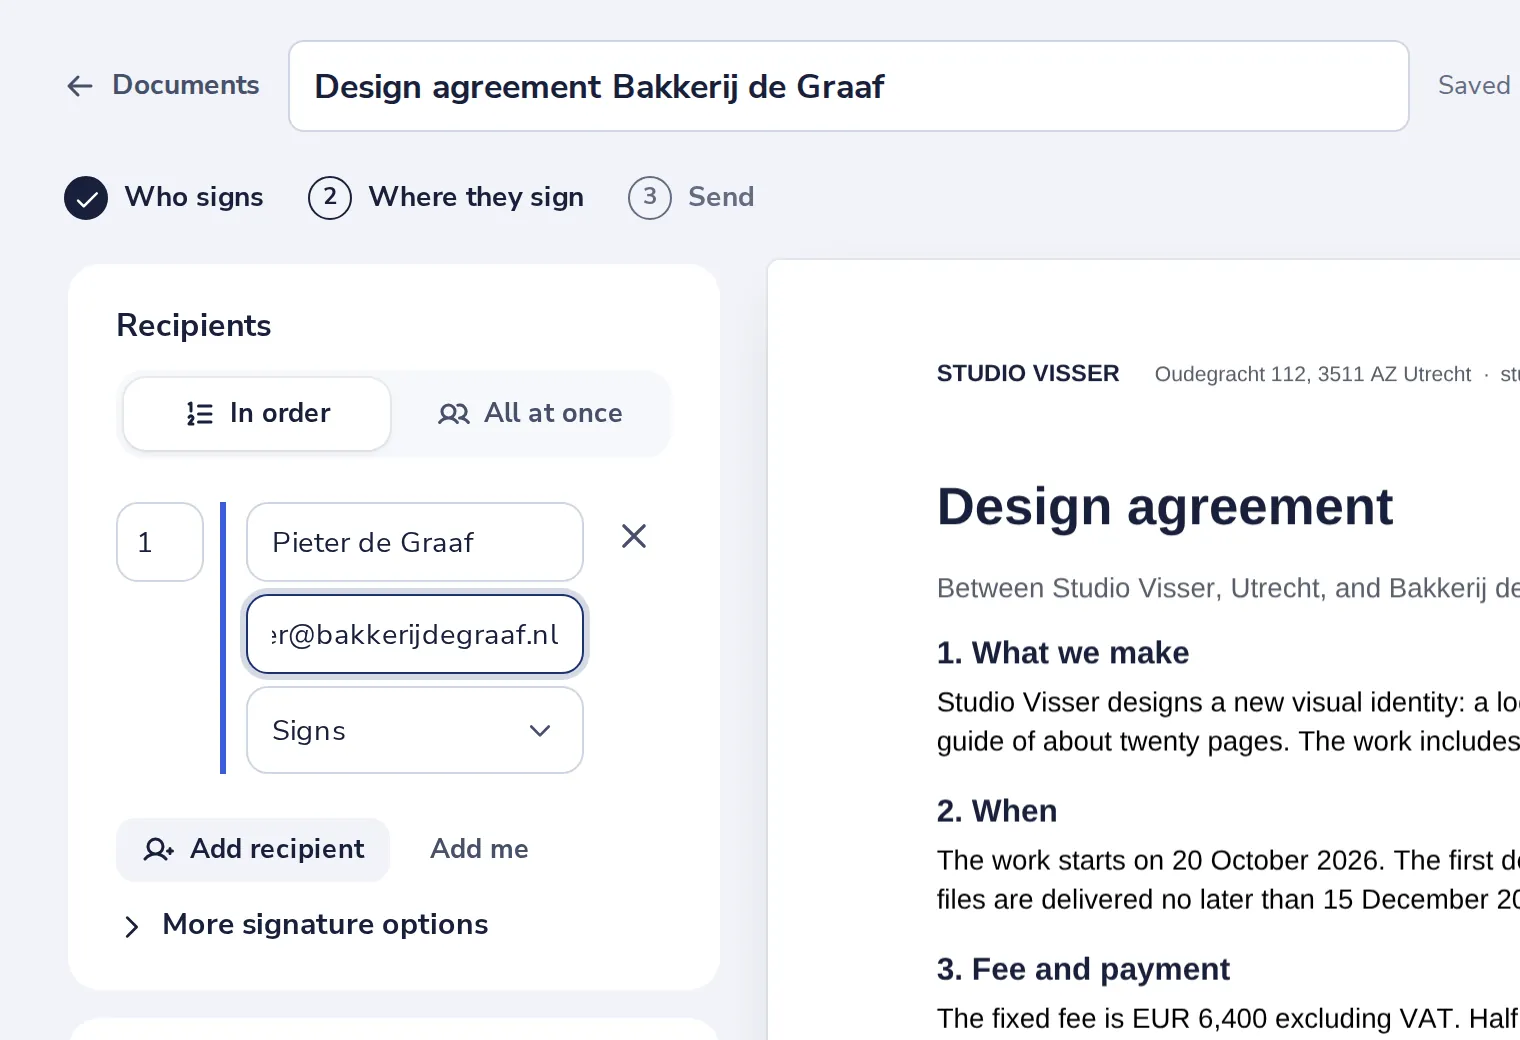Screen dimensions: 1520x1040
Task: Click Add me link
Action: (x=480, y=849)
